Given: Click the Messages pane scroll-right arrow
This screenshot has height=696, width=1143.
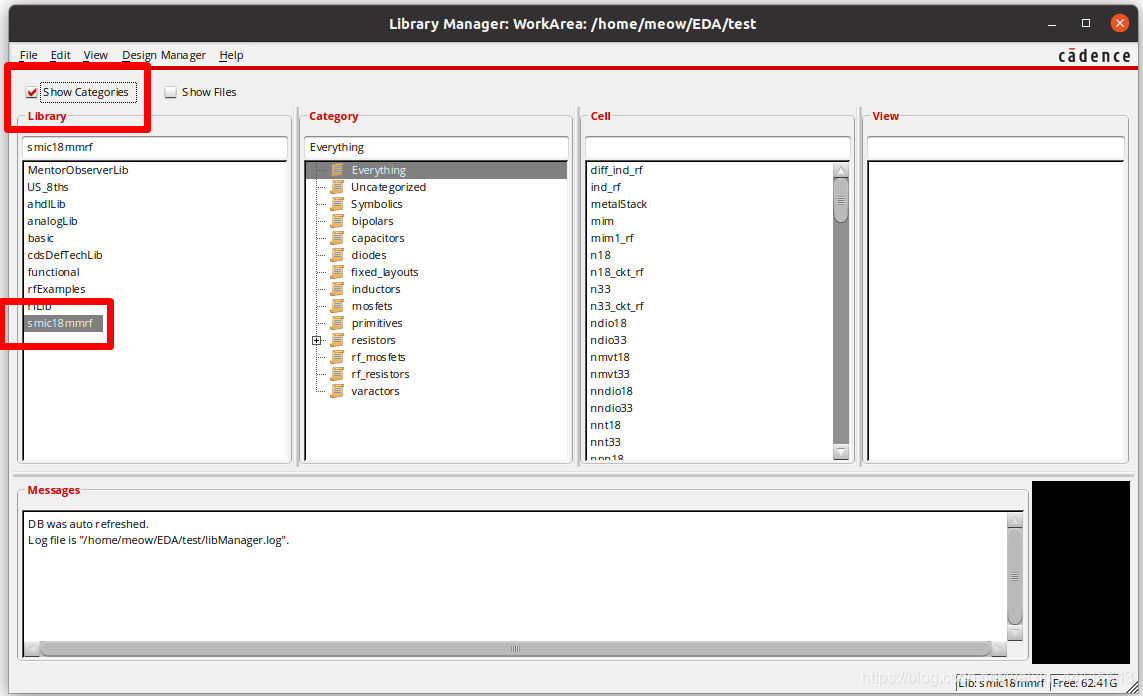Looking at the screenshot, I should pyautogui.click(x=999, y=649).
